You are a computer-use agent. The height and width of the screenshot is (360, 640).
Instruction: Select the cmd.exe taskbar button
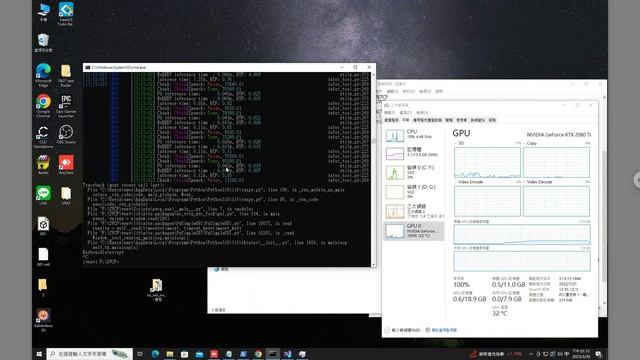coord(273,354)
